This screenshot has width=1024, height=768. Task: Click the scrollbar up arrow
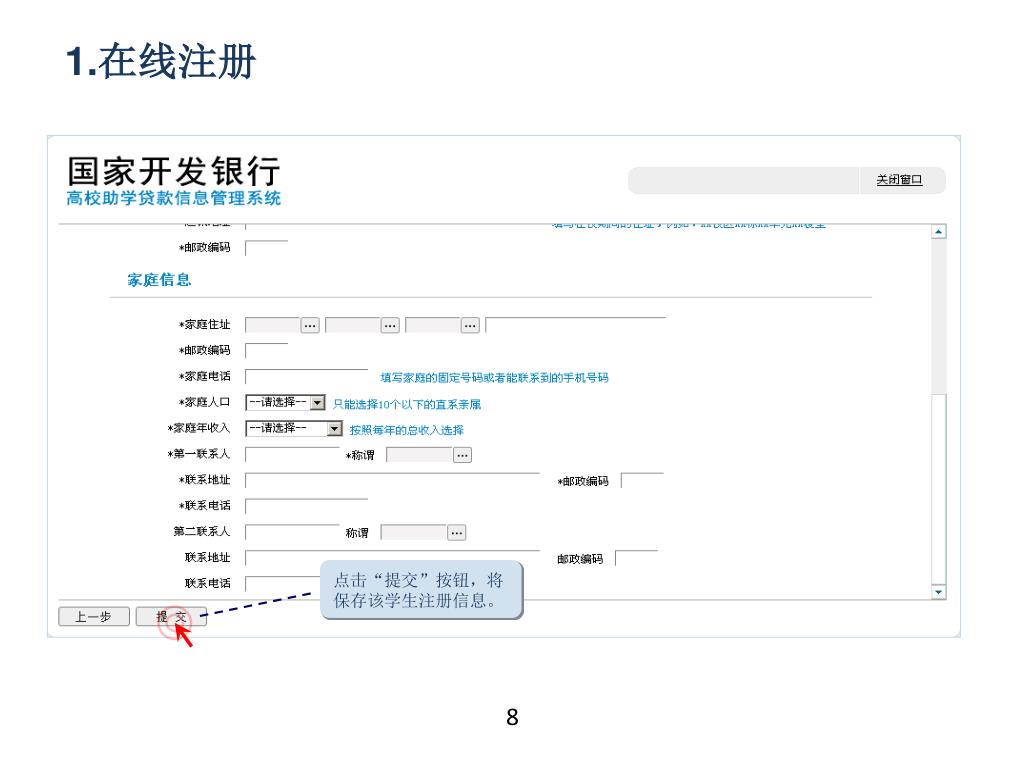click(x=938, y=232)
